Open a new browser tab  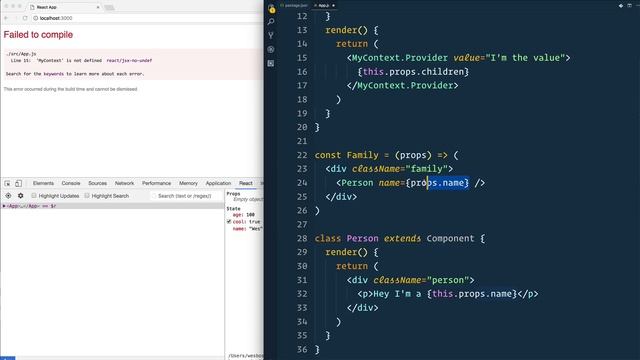[x=109, y=7]
